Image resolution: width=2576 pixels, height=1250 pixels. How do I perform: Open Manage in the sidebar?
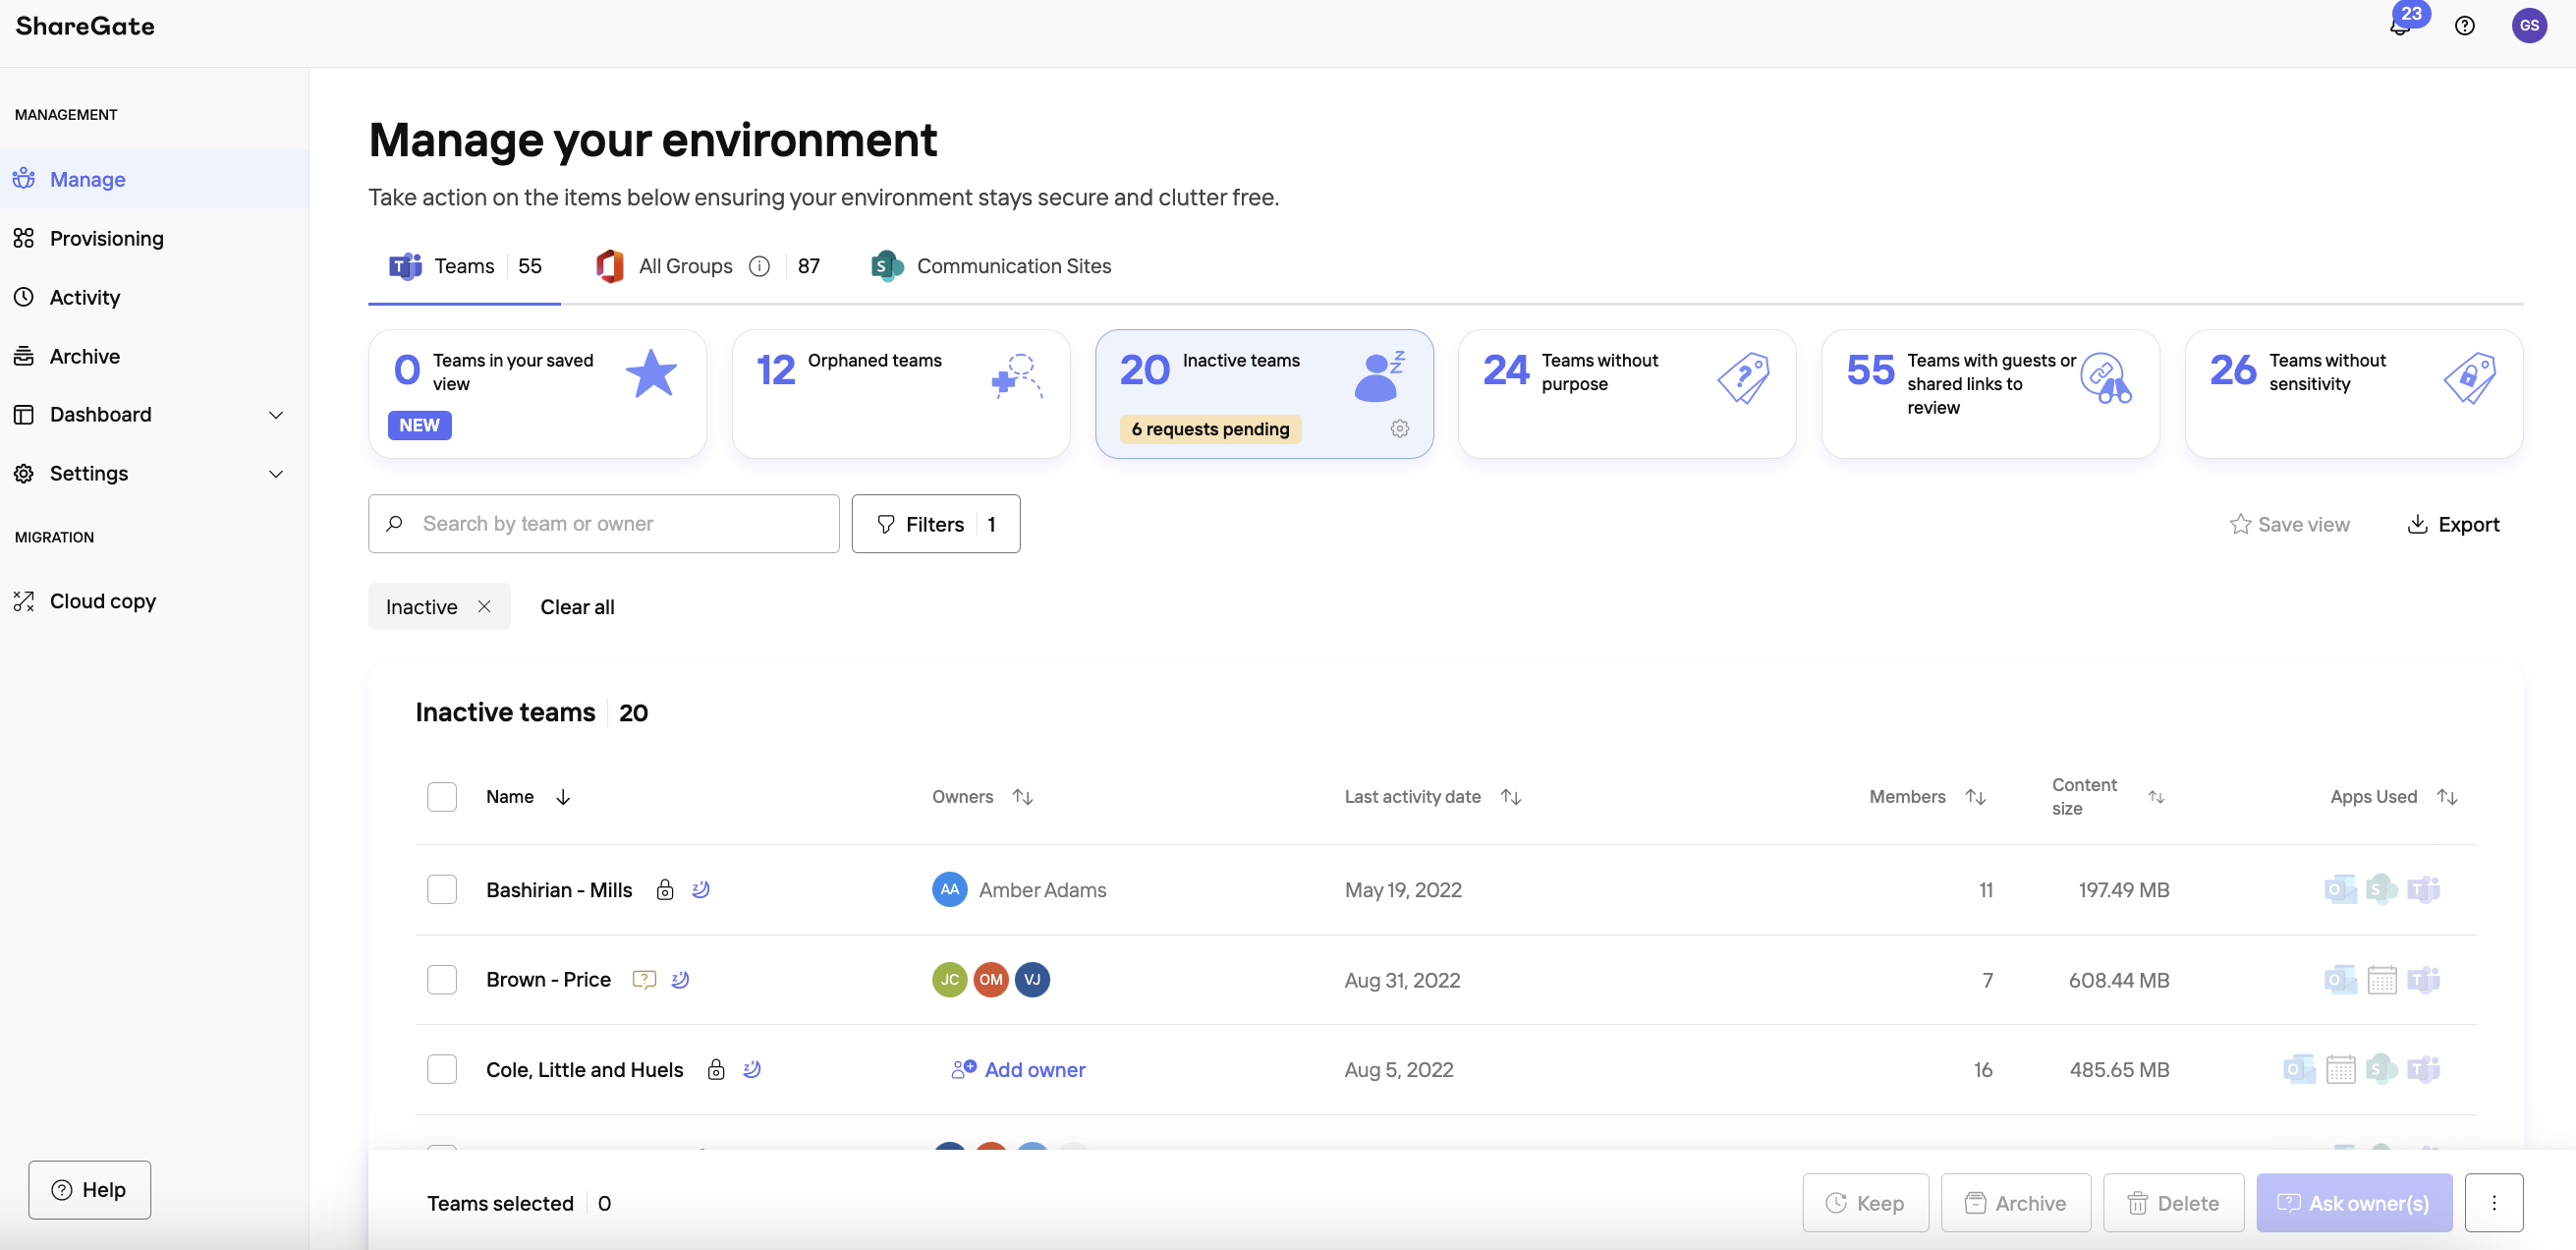pos(154,179)
